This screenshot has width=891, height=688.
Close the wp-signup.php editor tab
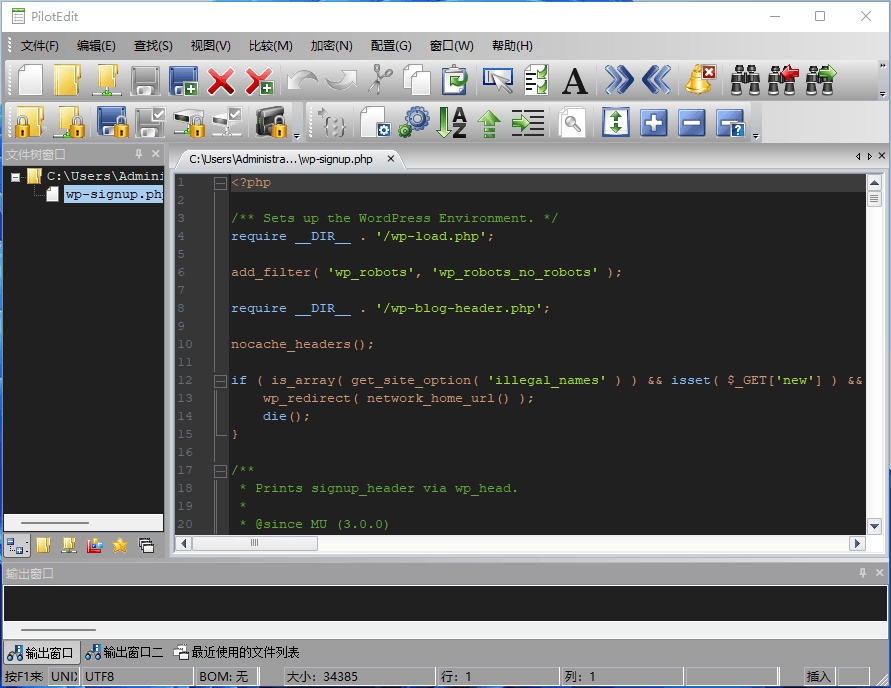coord(392,159)
